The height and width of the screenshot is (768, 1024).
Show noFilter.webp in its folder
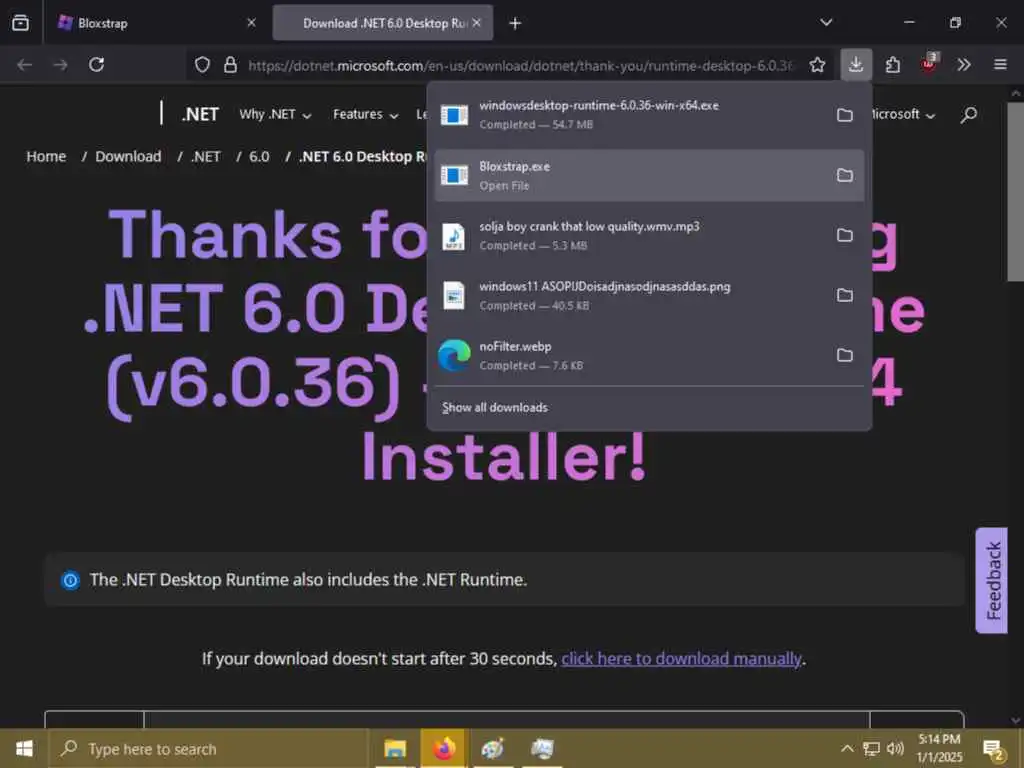pos(845,355)
